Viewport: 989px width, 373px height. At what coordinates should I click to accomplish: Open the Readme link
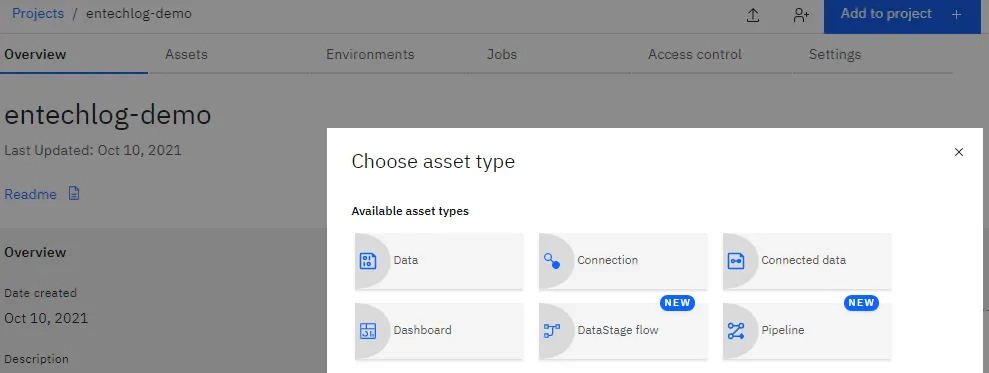tap(30, 194)
